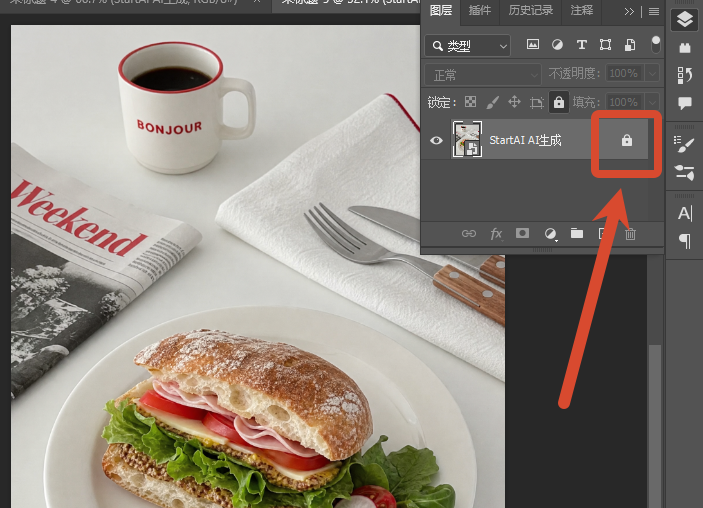The image size is (703, 508).
Task: Toggle lock image pixels brush icon
Action: pos(493,102)
